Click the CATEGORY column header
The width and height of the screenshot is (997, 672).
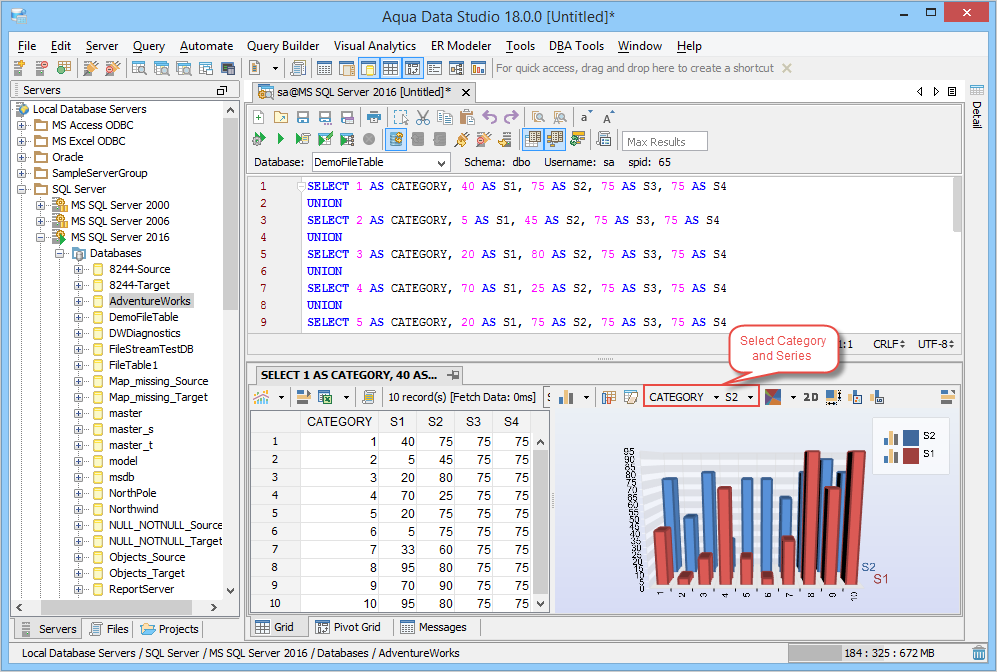click(339, 422)
